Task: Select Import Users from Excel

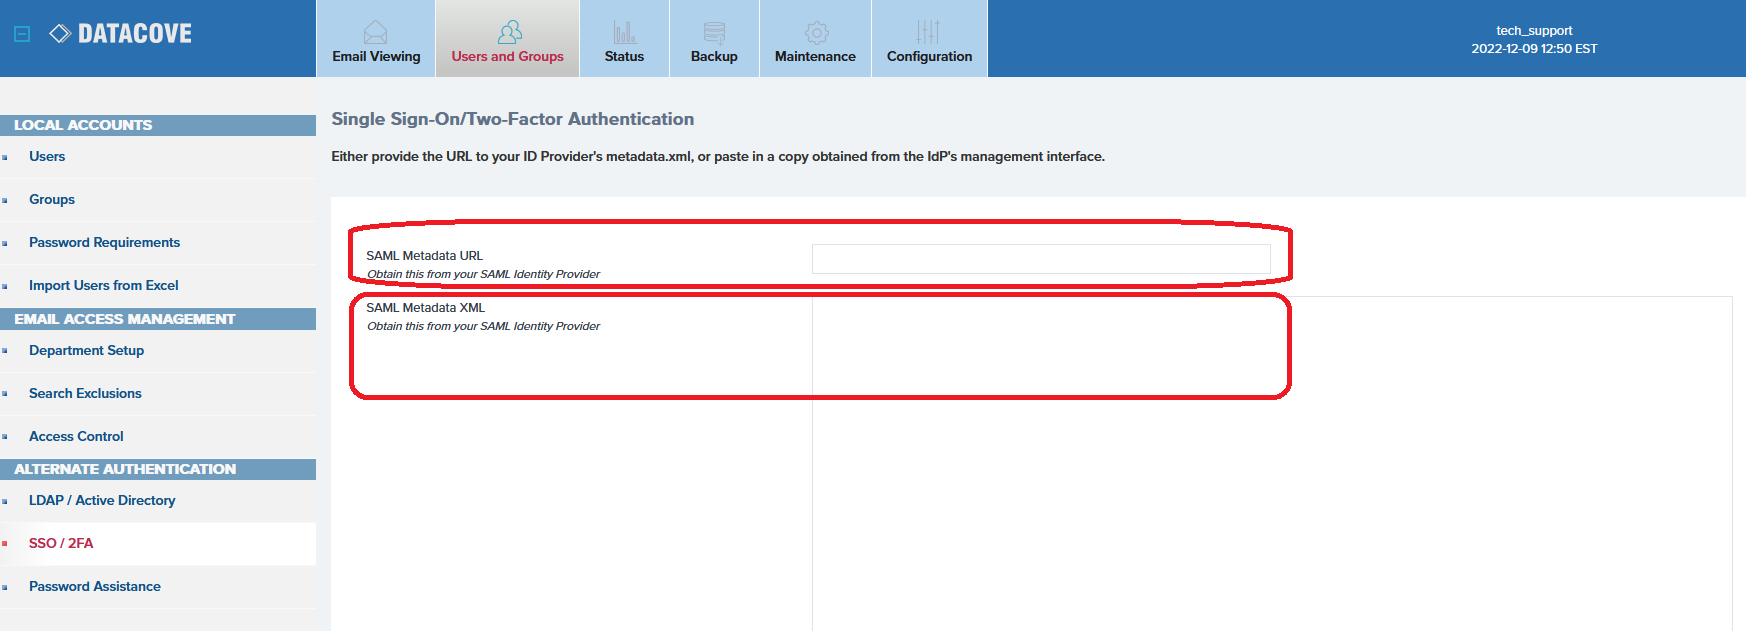Action: (x=103, y=286)
